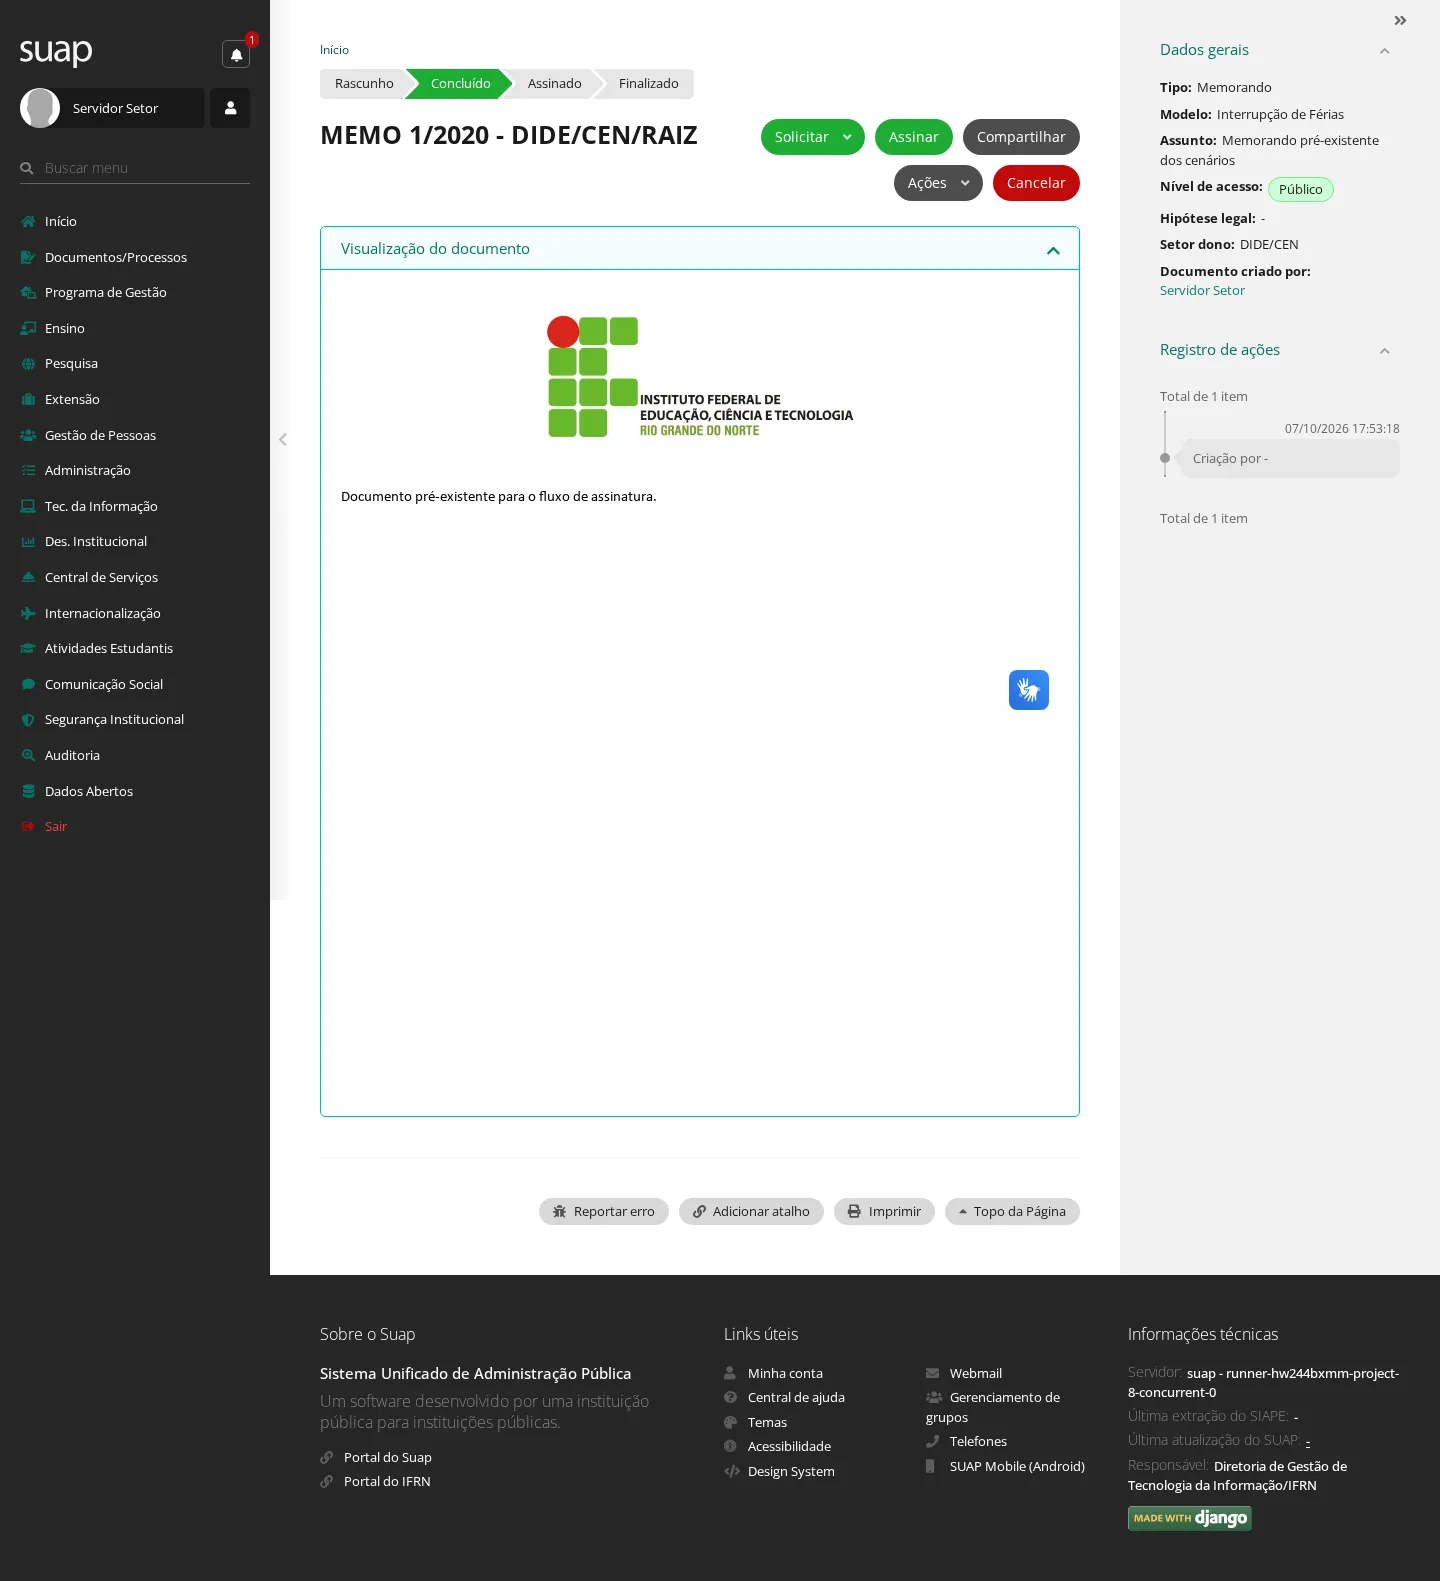Viewport: 1440px width, 1581px height.
Task: Open the Programa de Gestão menu item
Action: tap(106, 292)
